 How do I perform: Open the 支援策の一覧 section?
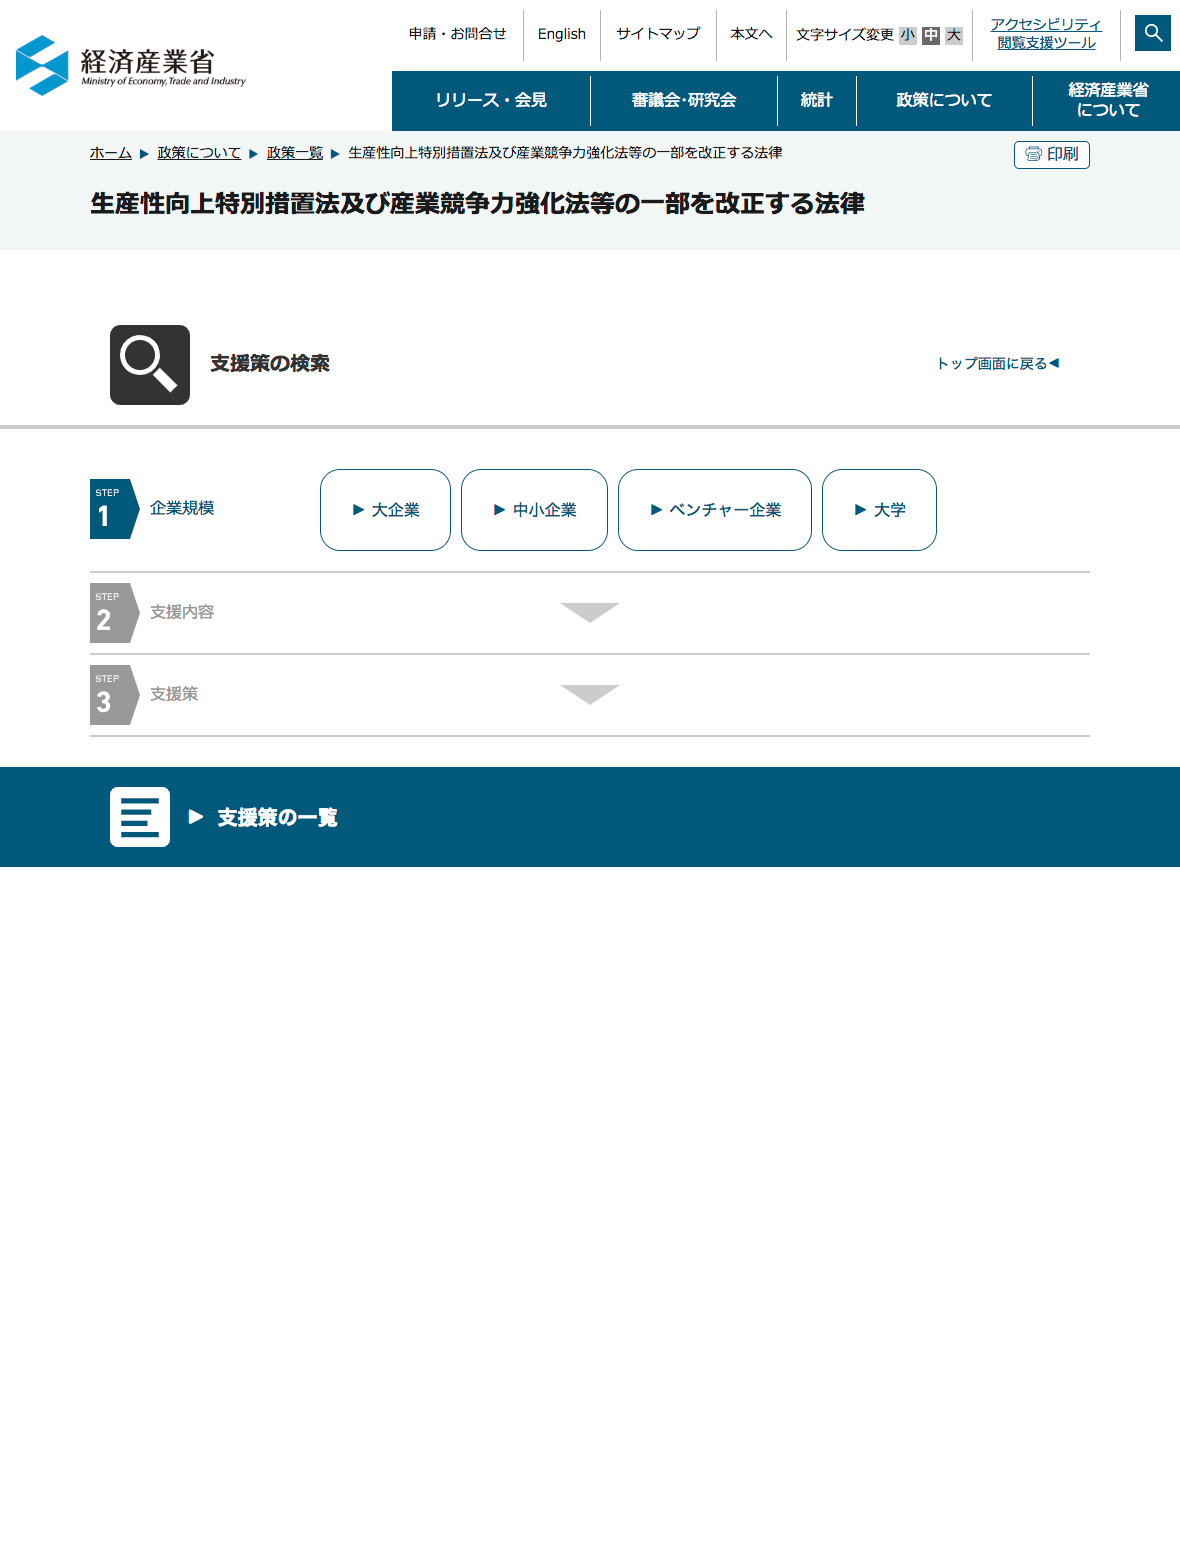277,818
